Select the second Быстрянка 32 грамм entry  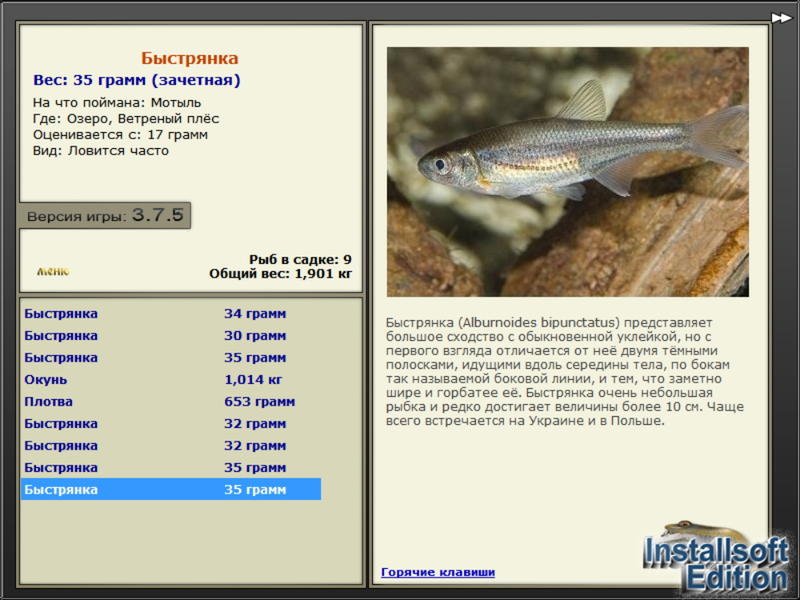[x=171, y=445]
